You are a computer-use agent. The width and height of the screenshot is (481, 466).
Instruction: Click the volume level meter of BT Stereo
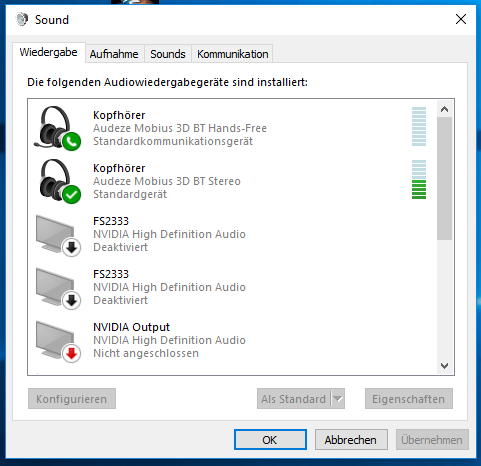click(419, 180)
